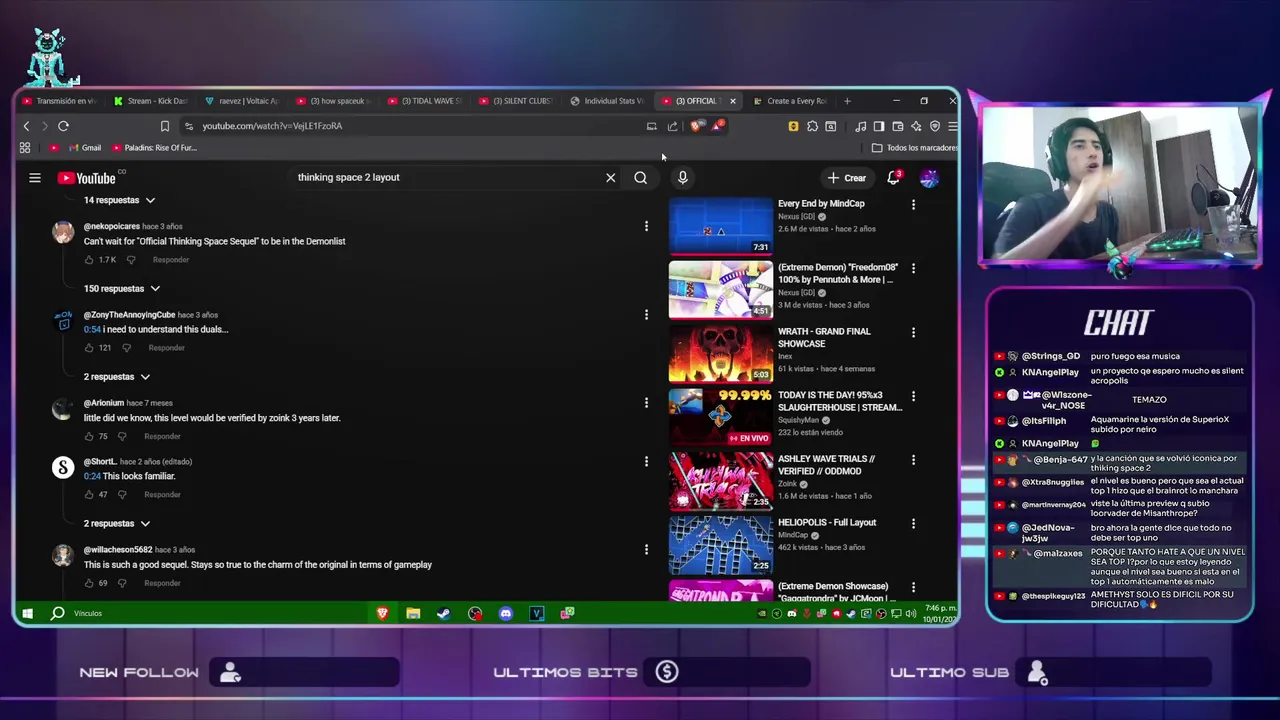Open browser extensions puzzle icon
The height and width of the screenshot is (720, 1280).
point(812,126)
